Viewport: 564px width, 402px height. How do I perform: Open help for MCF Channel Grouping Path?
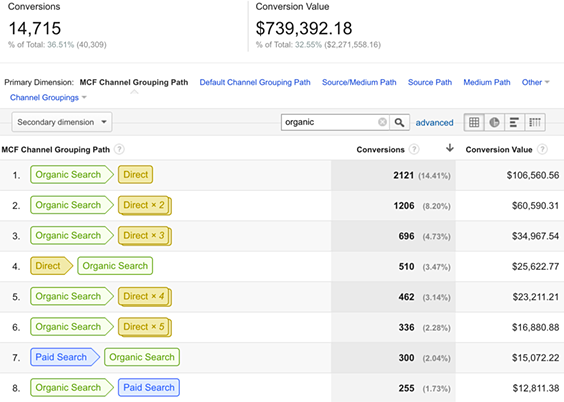pos(119,149)
